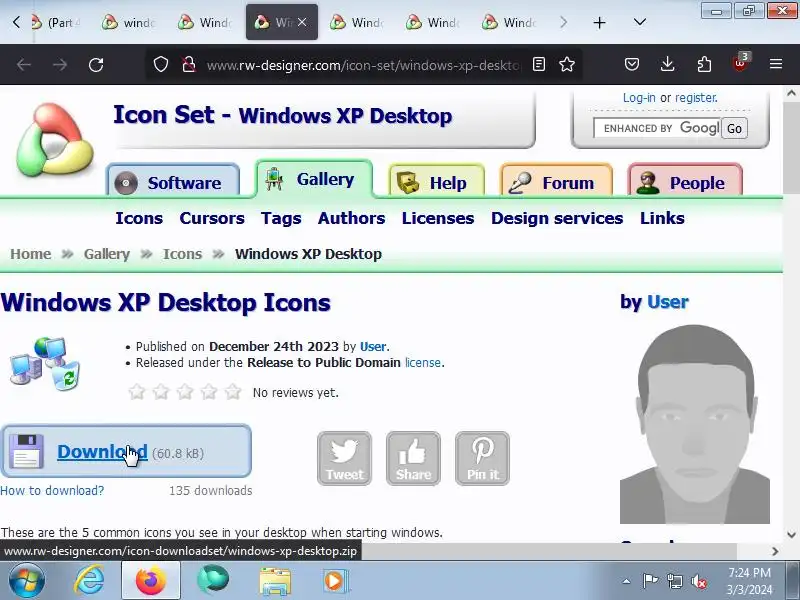Click the floppy disk download icon

pyautogui.click(x=26, y=451)
